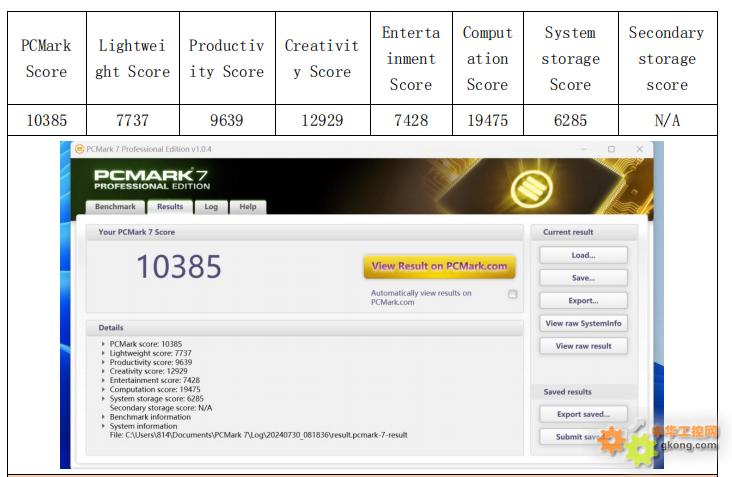The width and height of the screenshot is (732, 477).
Task: Expand the Computation score 19475 row
Action: coord(103,389)
